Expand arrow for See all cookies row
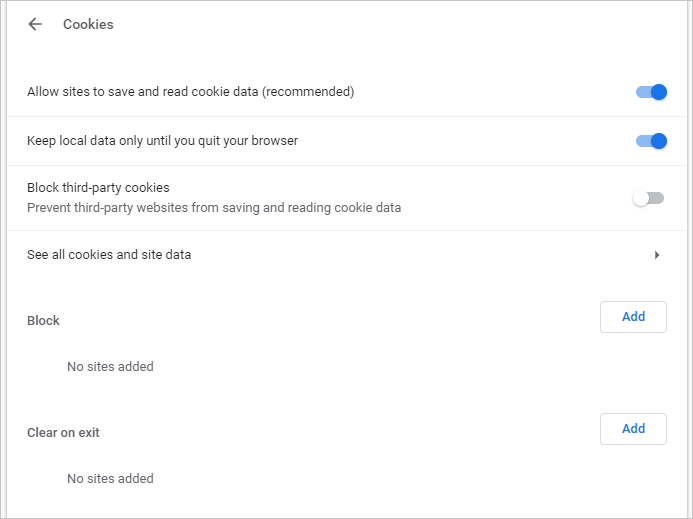This screenshot has height=519, width=693. pos(657,255)
